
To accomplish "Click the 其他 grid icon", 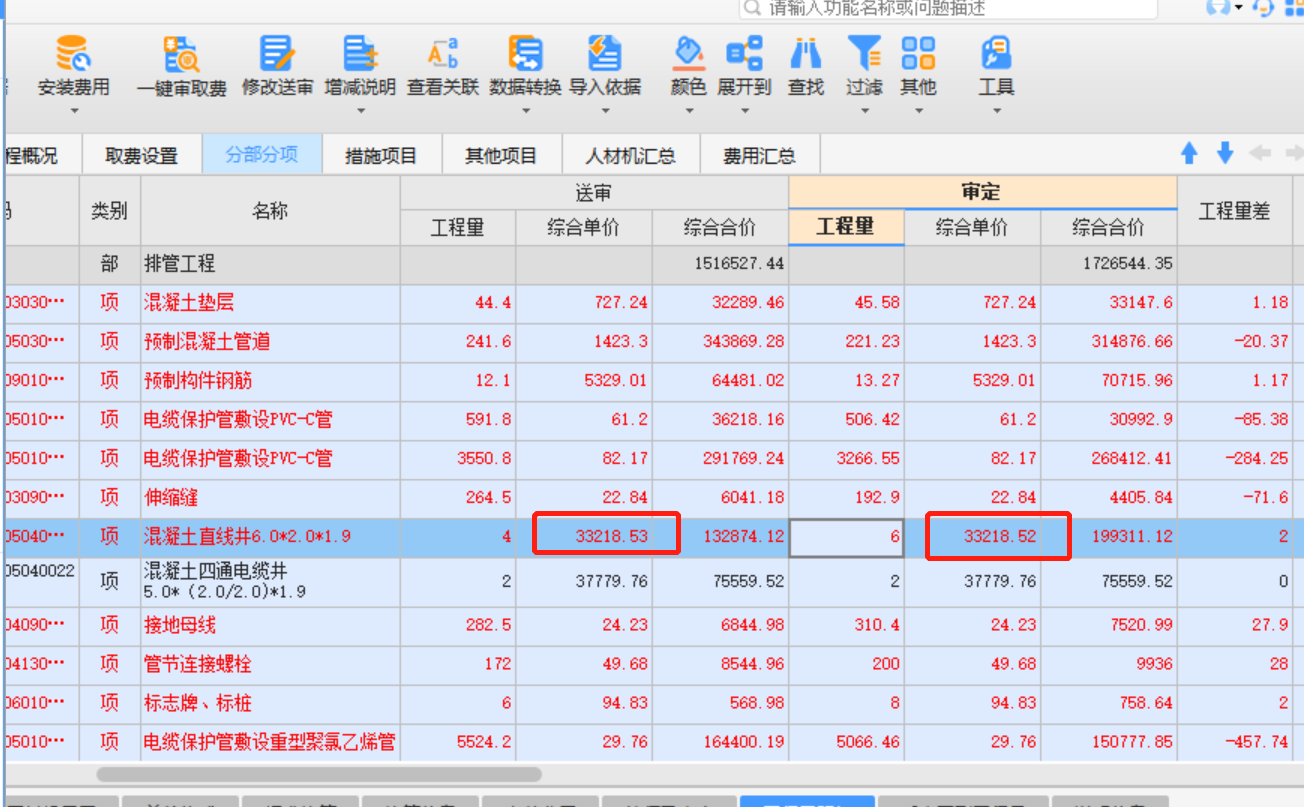I will click(x=918, y=52).
